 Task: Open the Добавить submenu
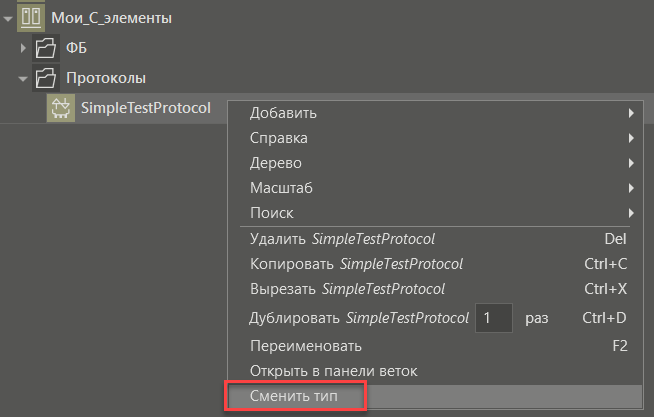435,113
